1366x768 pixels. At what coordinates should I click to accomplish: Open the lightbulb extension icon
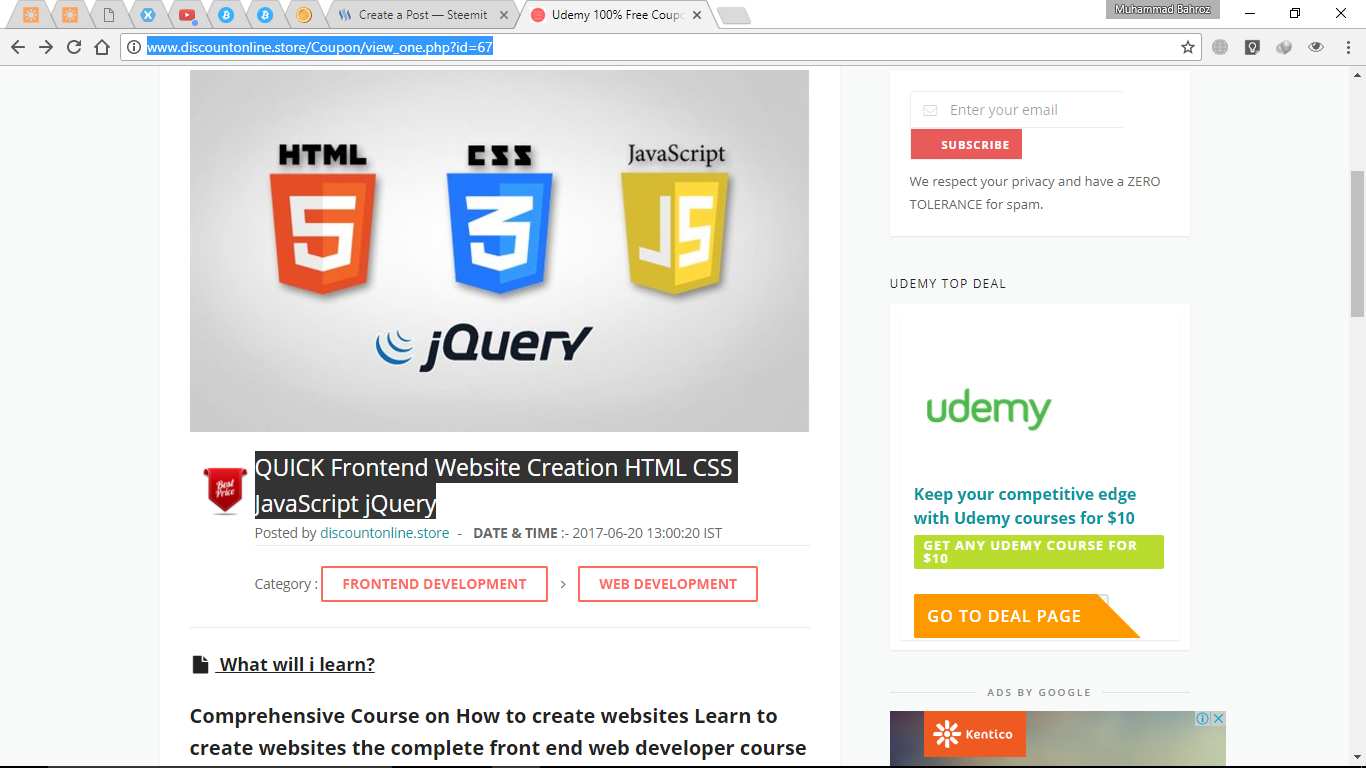(x=1252, y=47)
